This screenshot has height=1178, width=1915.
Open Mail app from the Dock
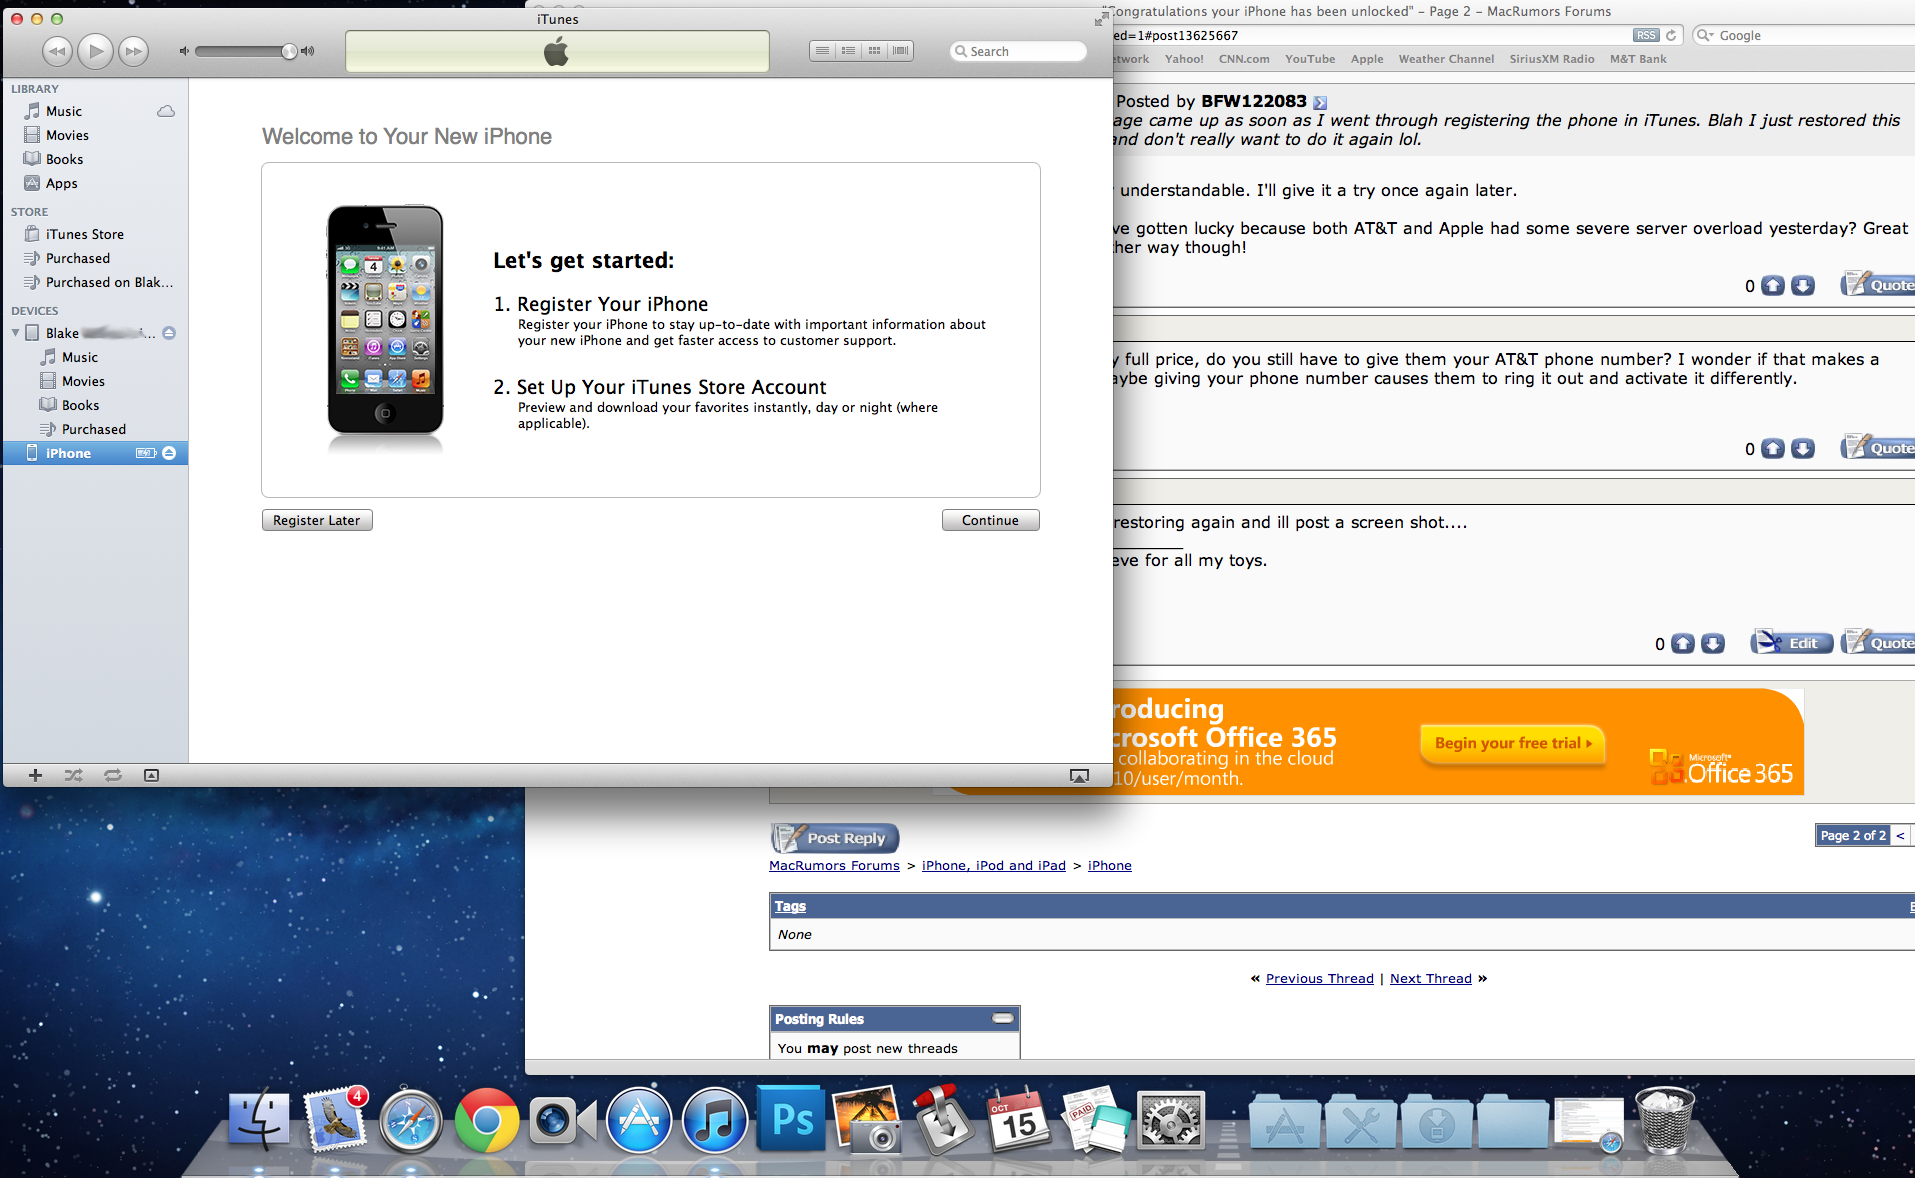coord(335,1120)
